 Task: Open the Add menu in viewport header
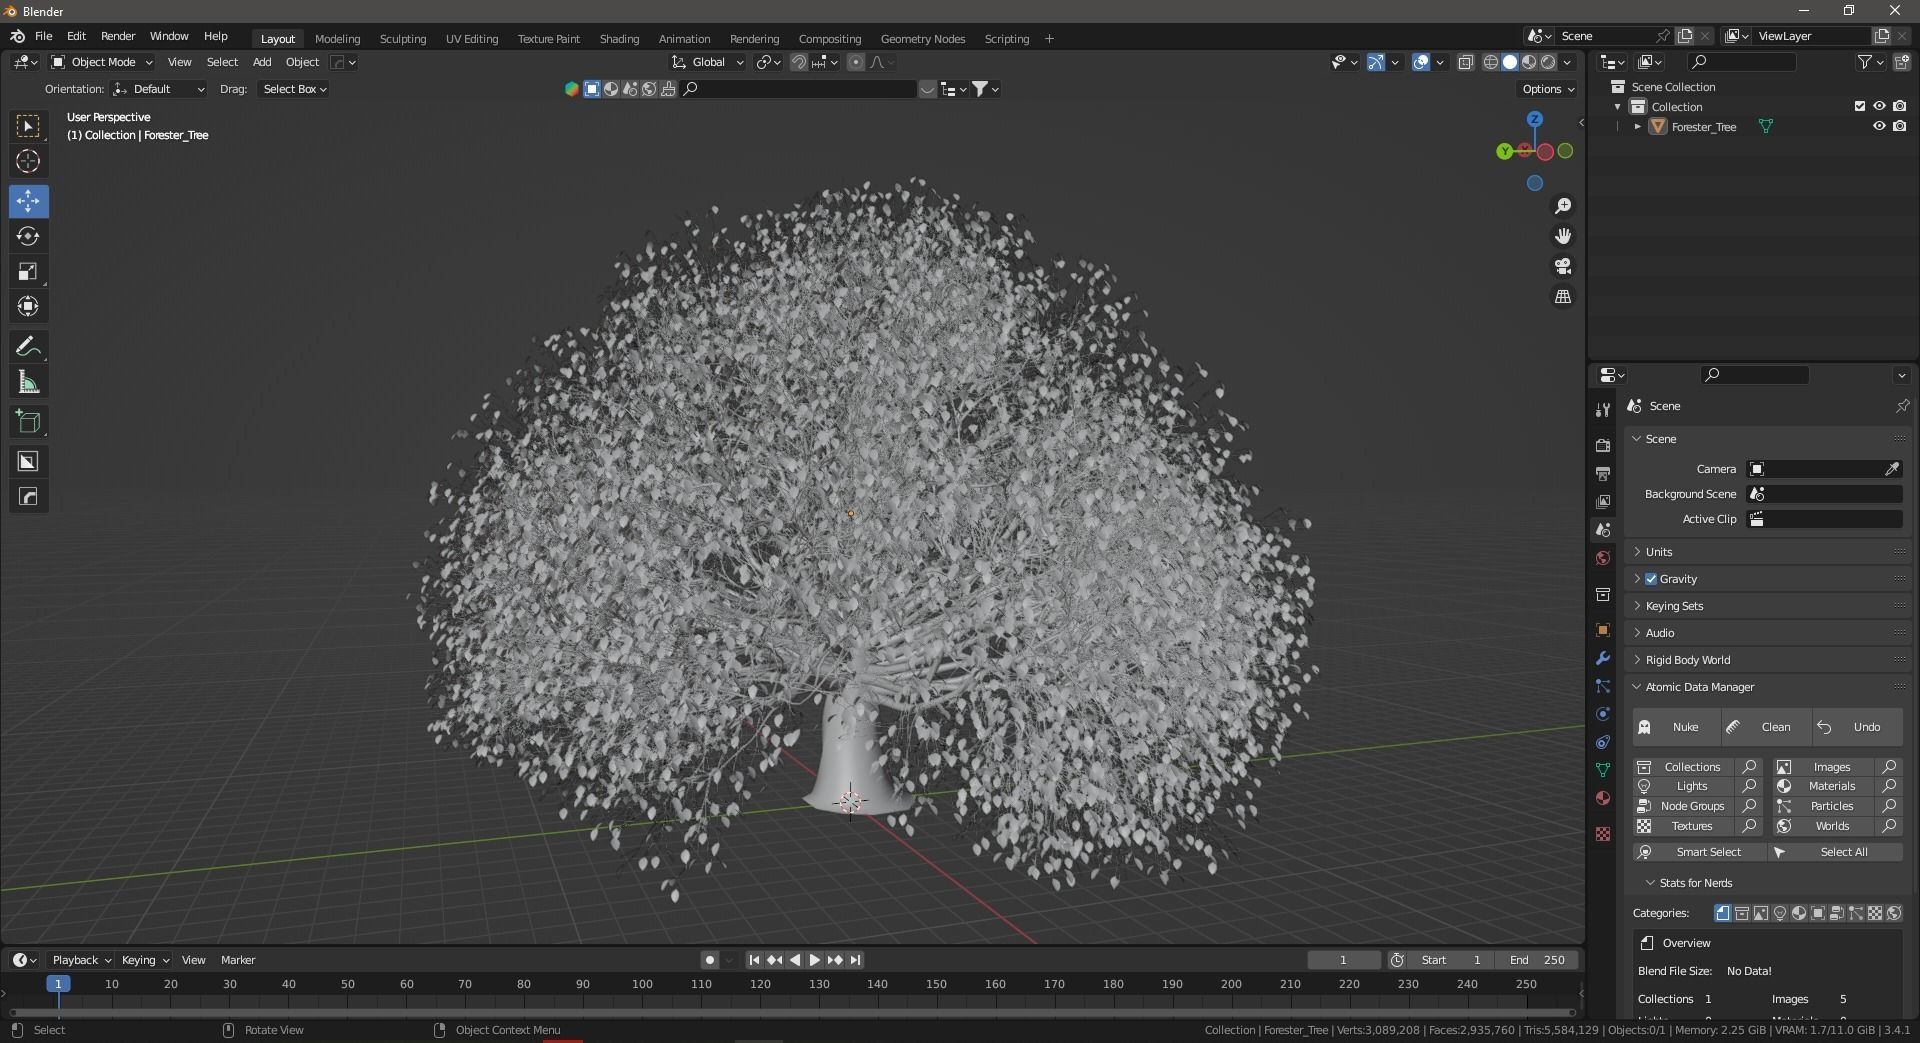(x=262, y=62)
